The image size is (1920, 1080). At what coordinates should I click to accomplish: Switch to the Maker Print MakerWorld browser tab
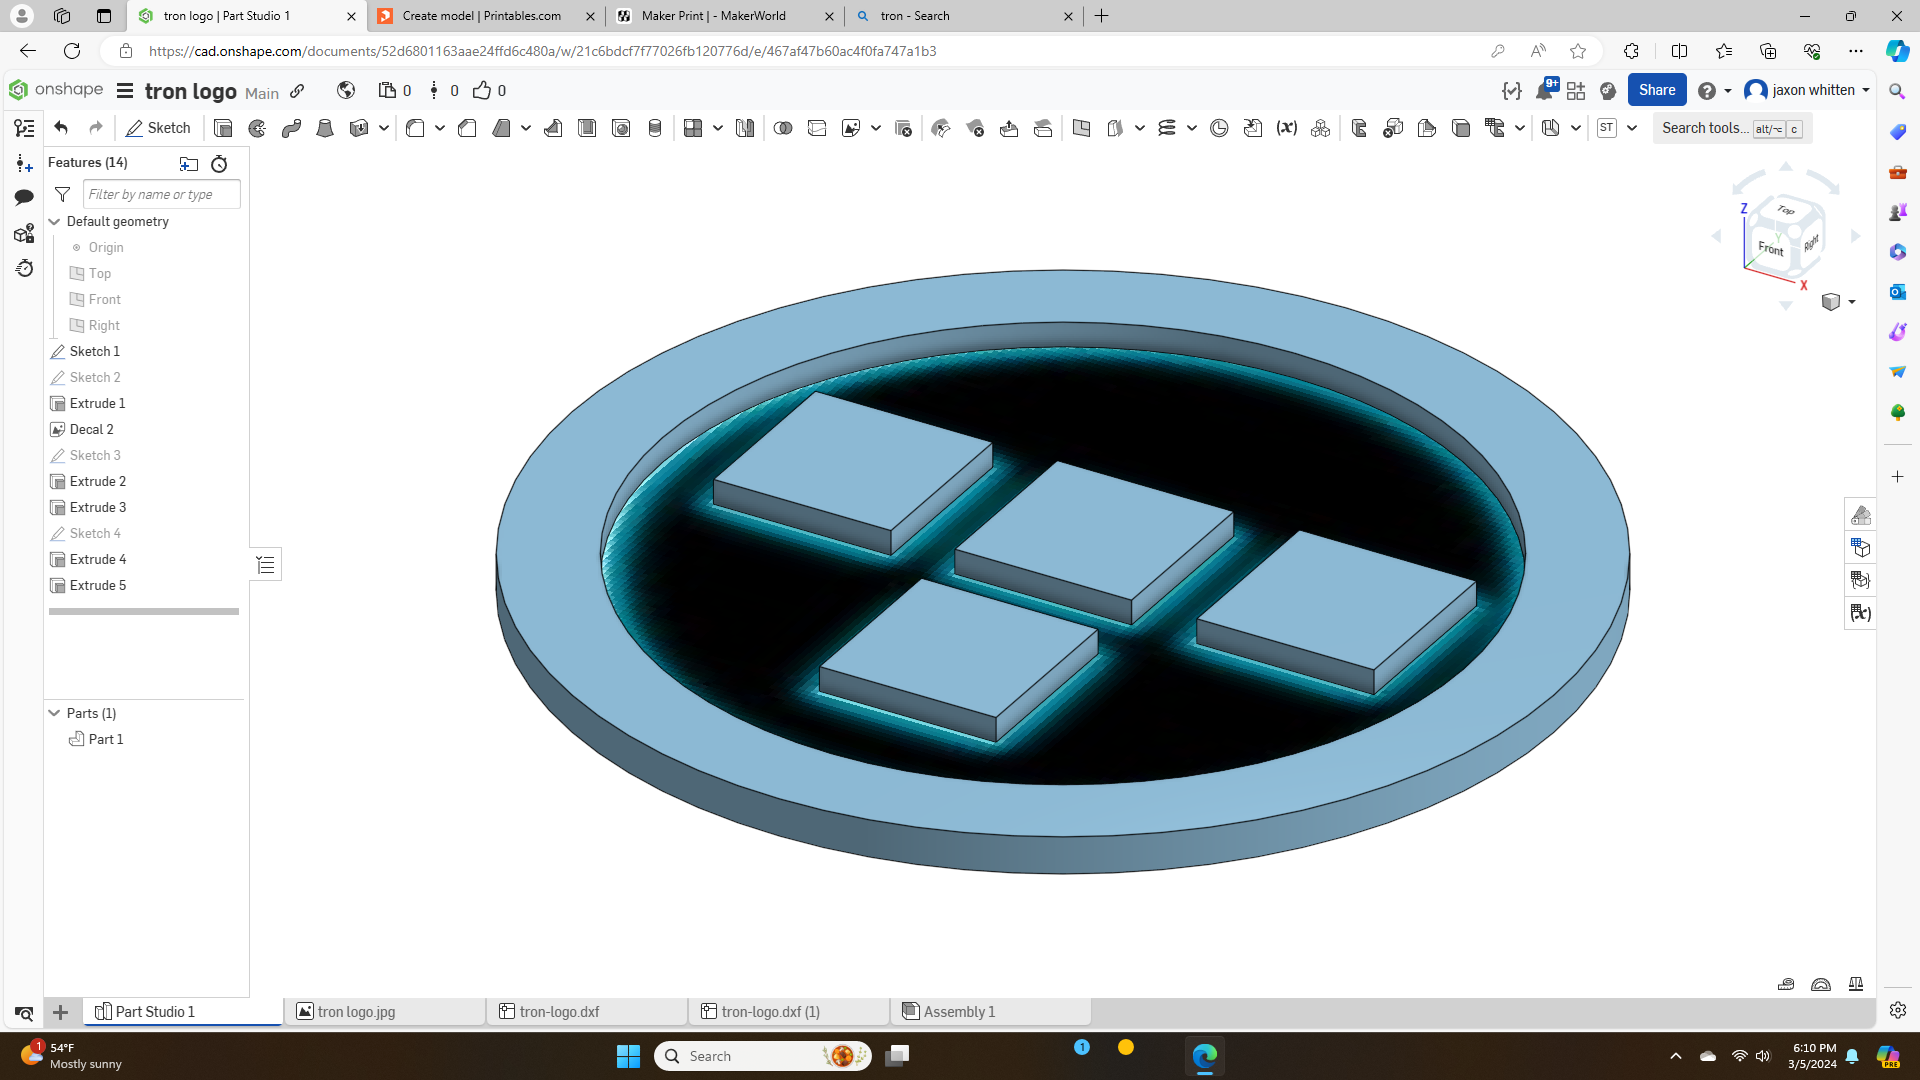[725, 16]
